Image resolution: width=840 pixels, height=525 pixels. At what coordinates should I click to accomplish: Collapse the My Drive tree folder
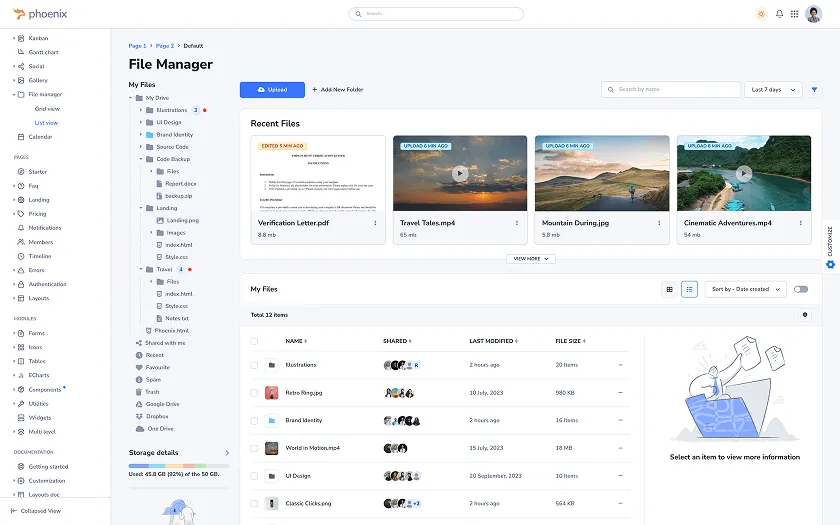130,98
